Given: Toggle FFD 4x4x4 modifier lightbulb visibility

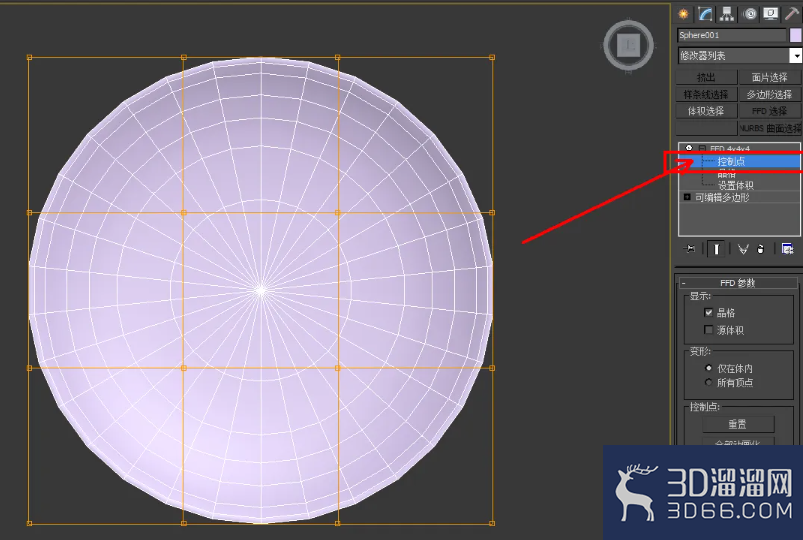Looking at the screenshot, I should coord(689,148).
